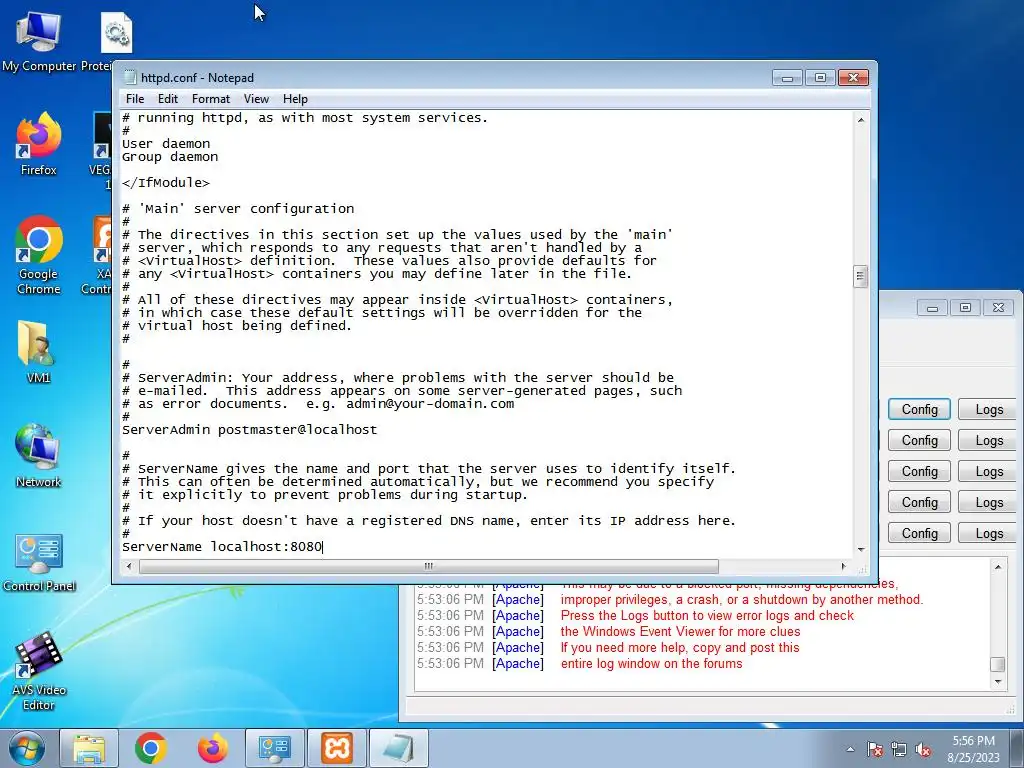Screen dimensions: 1024x768
Task: Switch to Notepad taskbar button
Action: 398,748
